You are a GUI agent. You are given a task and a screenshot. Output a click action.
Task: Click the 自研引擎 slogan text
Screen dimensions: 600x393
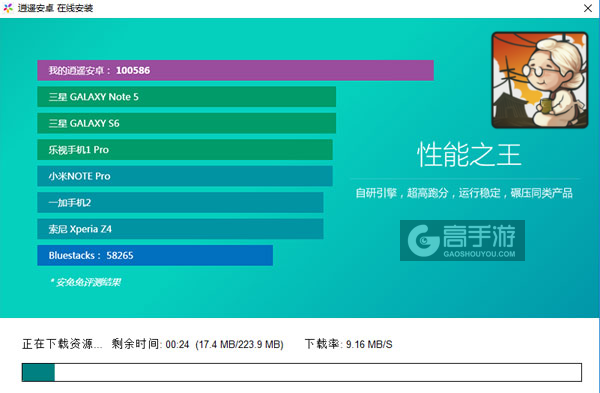464,193
